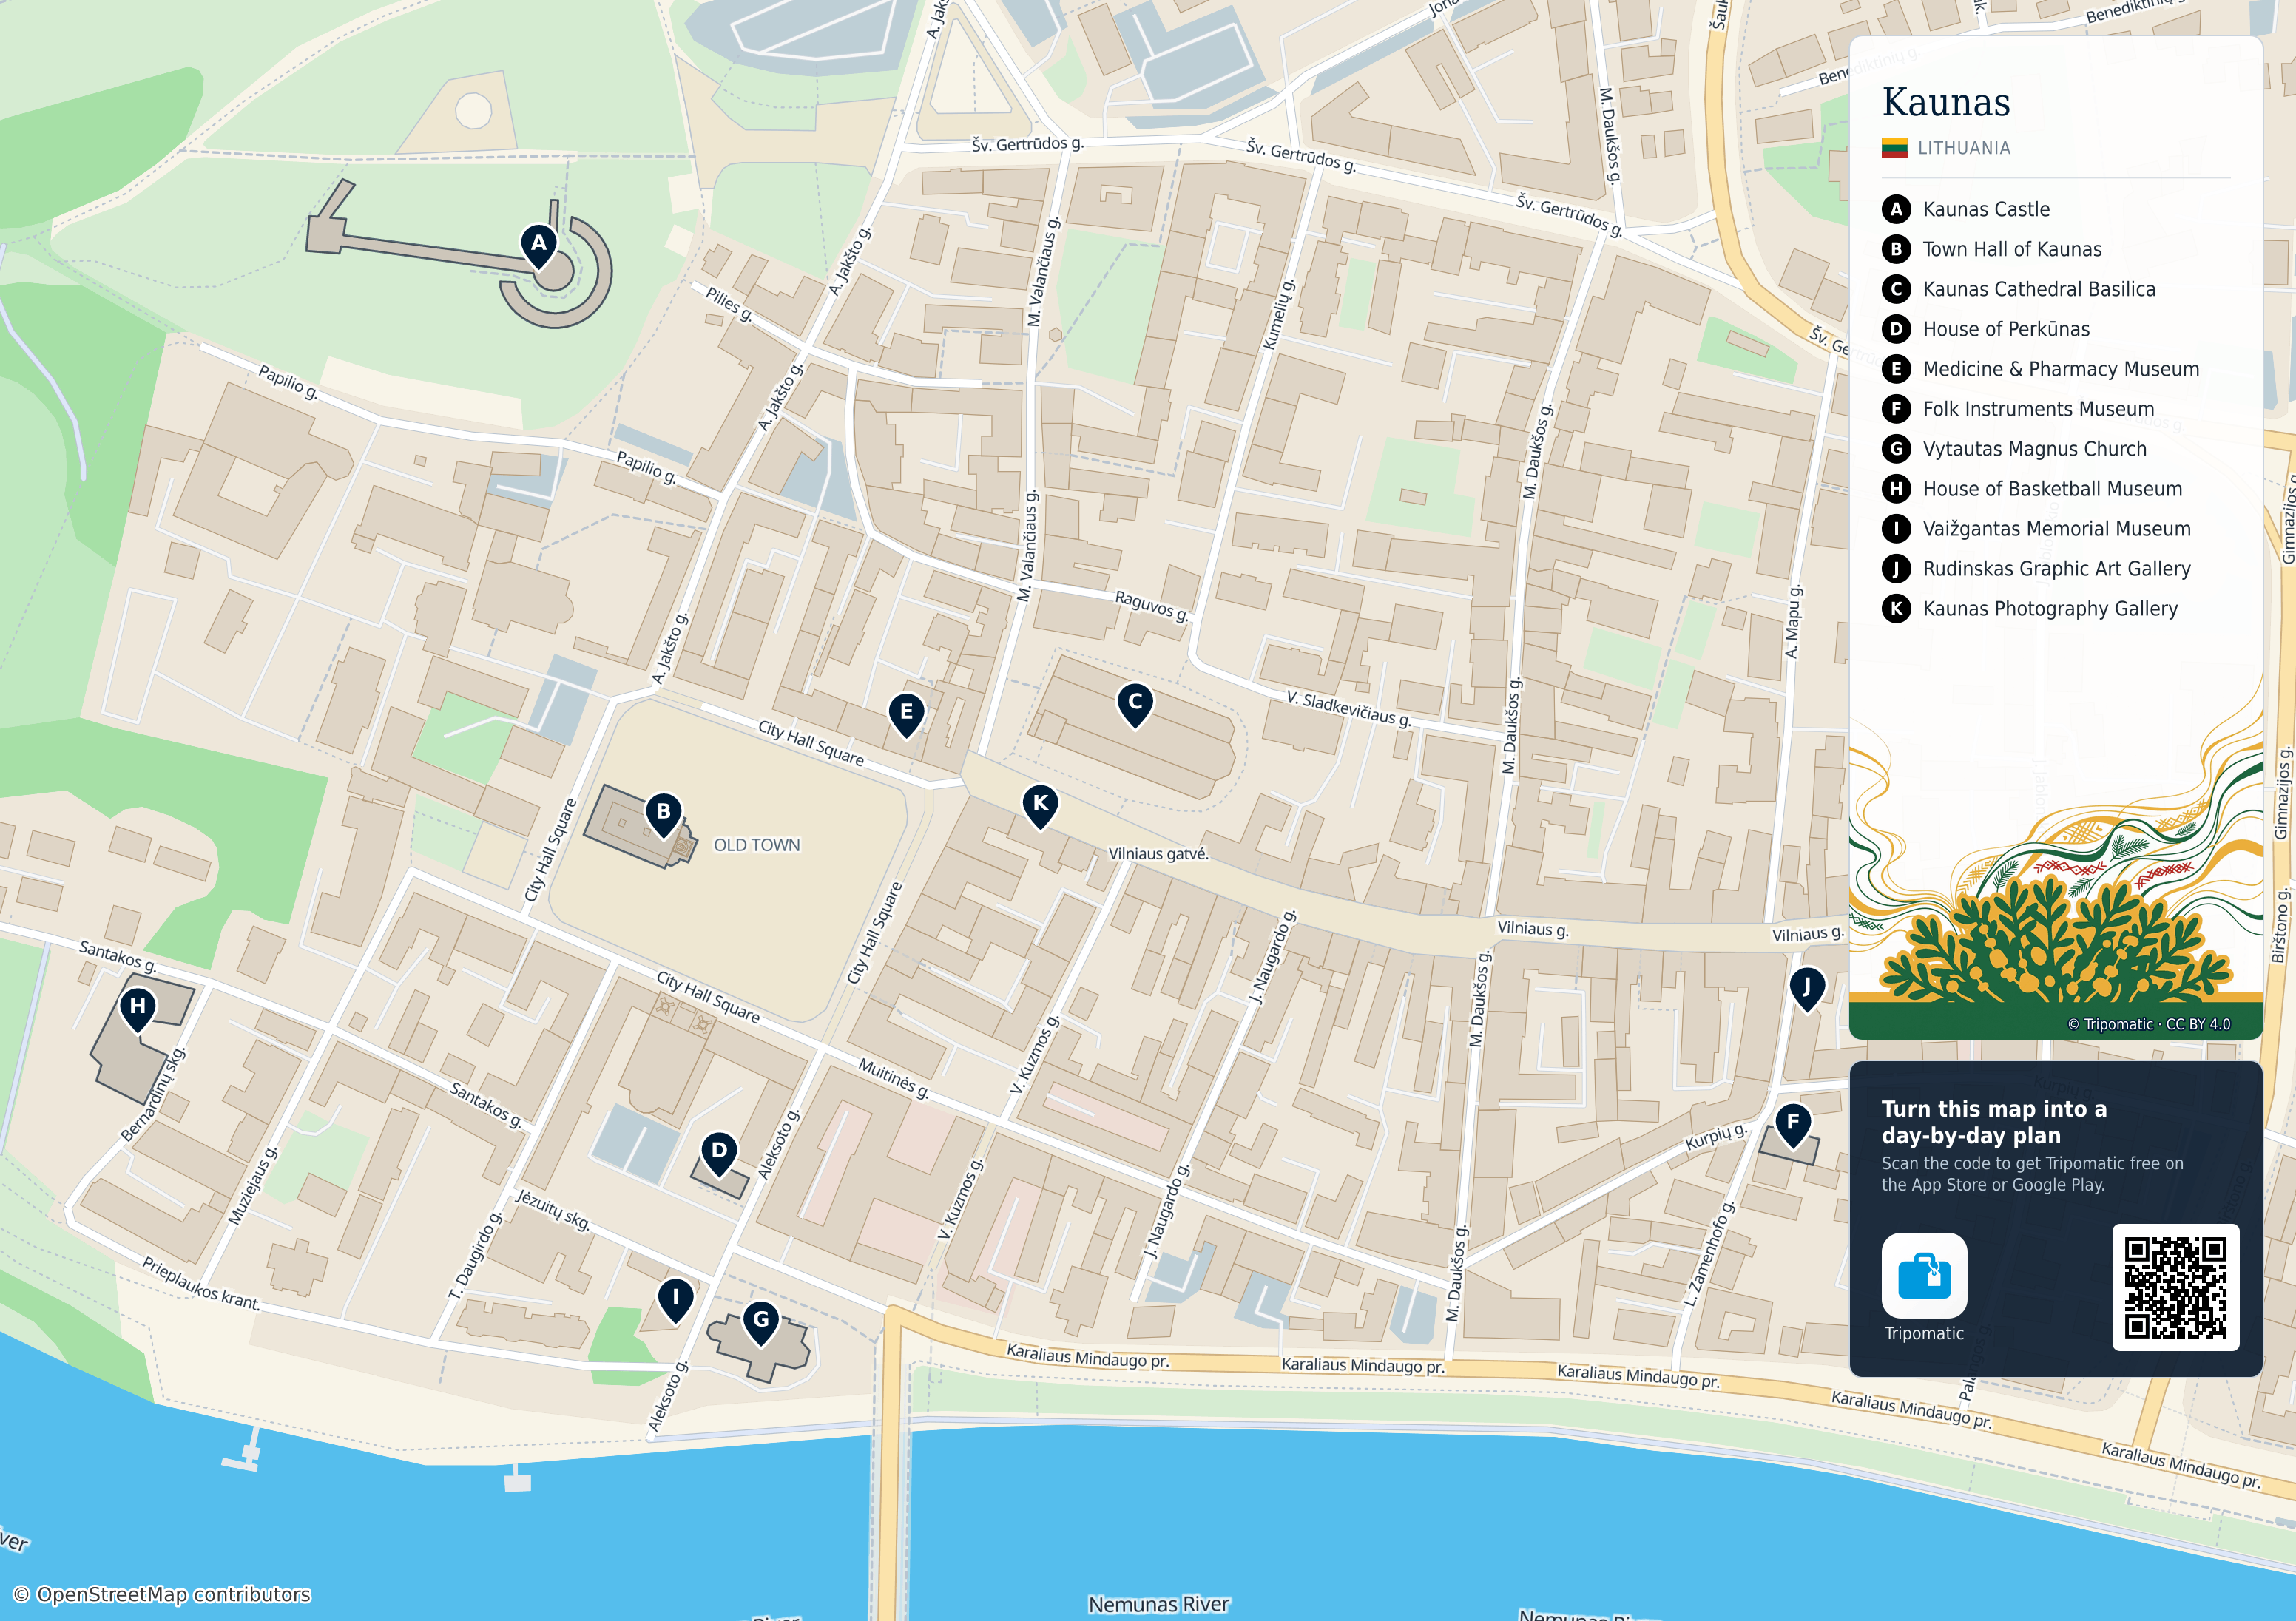
Task: Click legend badge H beside House of Basketball Museum
Action: click(x=1896, y=489)
